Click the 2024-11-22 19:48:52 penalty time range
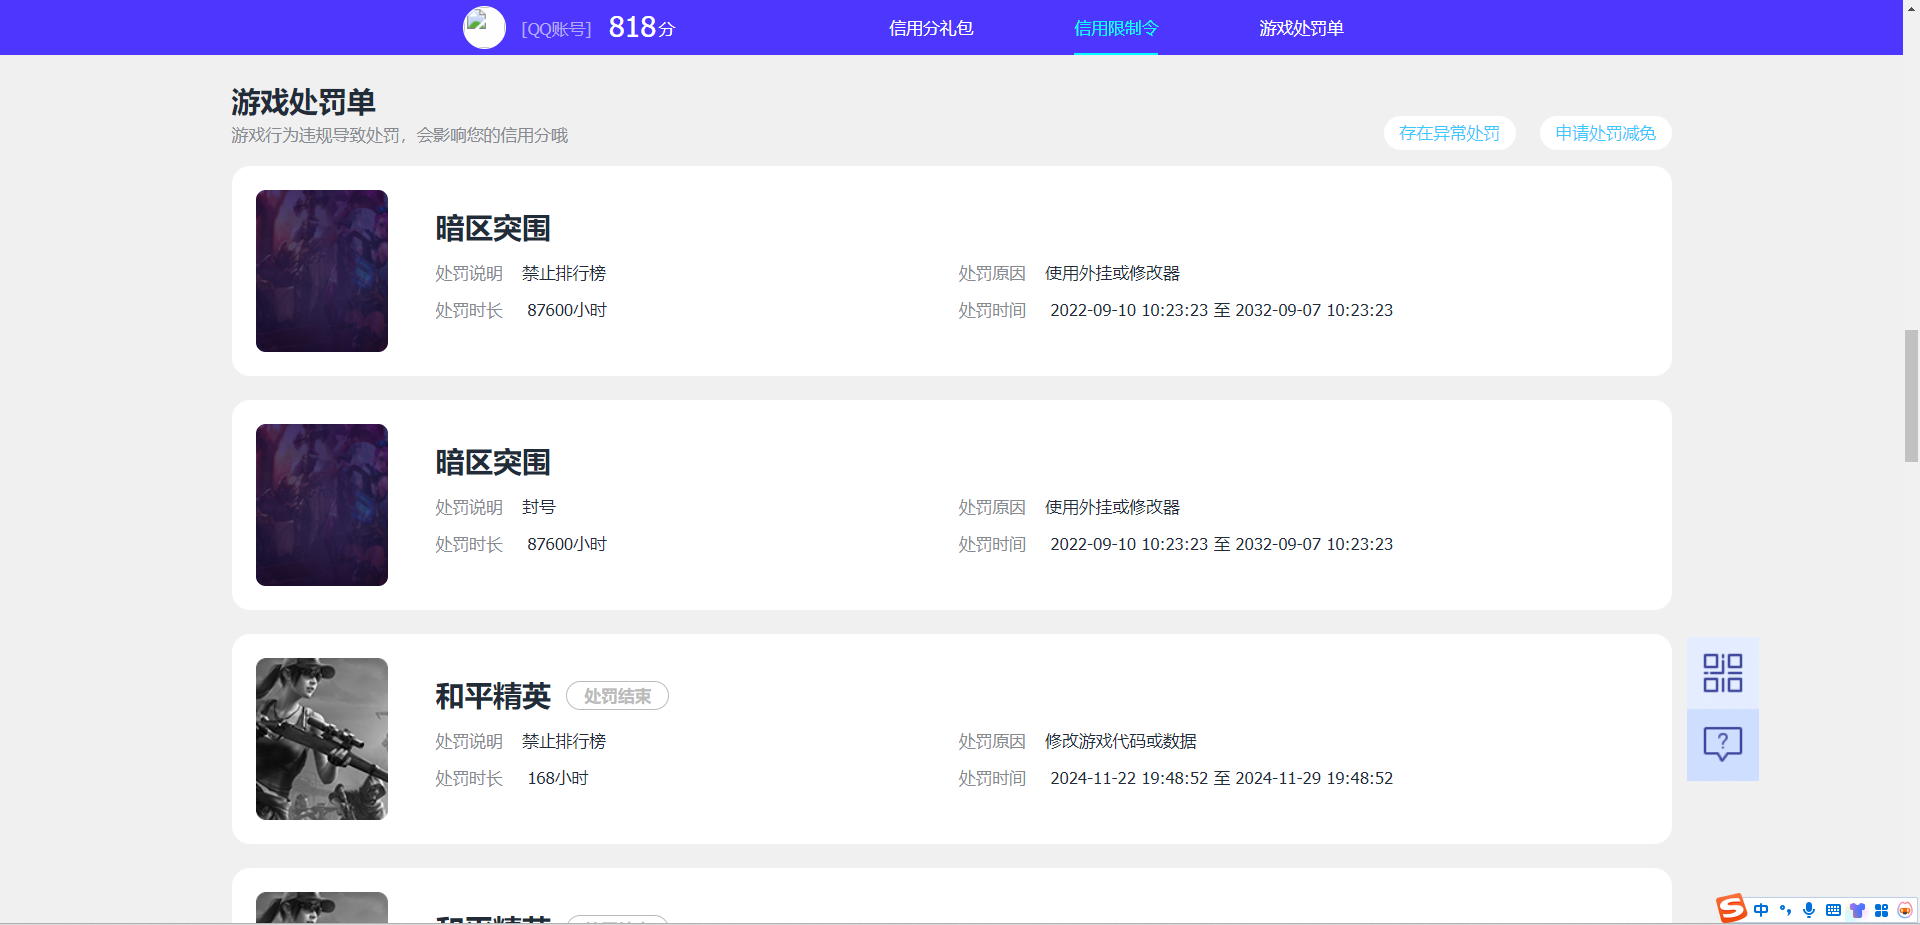The width and height of the screenshot is (1920, 925). [1221, 778]
